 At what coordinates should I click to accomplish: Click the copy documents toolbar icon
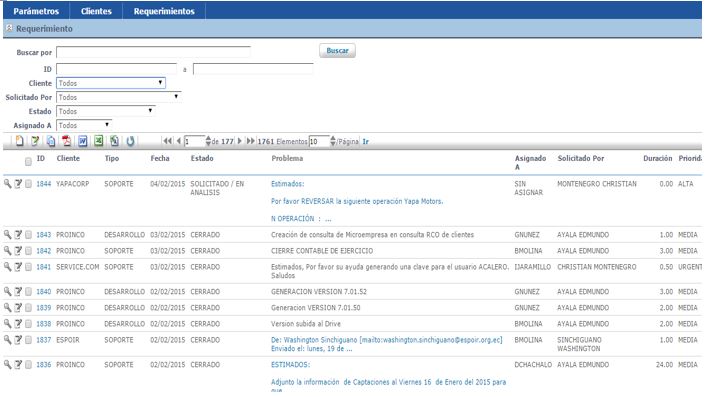pos(51,141)
